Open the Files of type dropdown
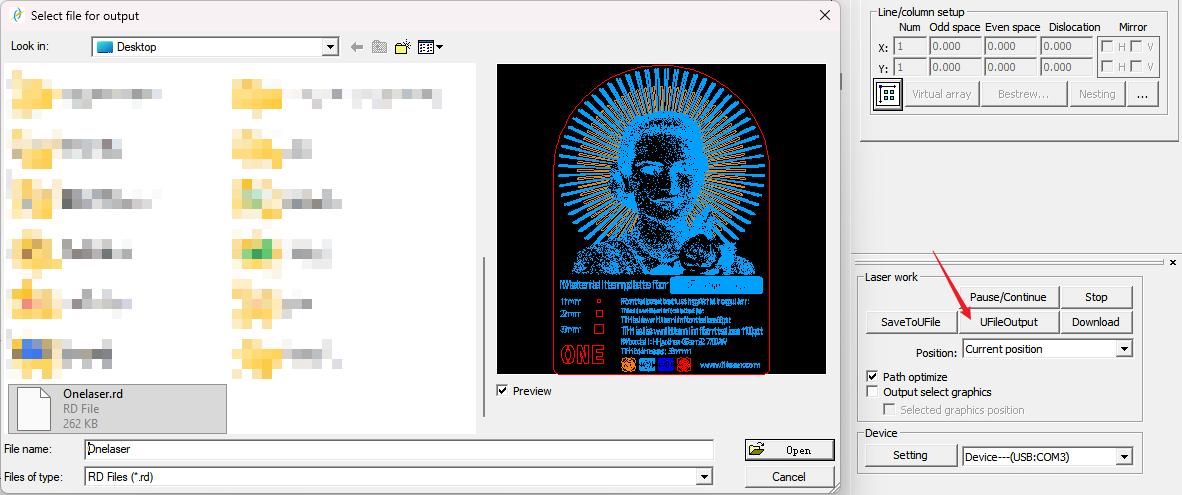The height and width of the screenshot is (495, 1182). (704, 477)
